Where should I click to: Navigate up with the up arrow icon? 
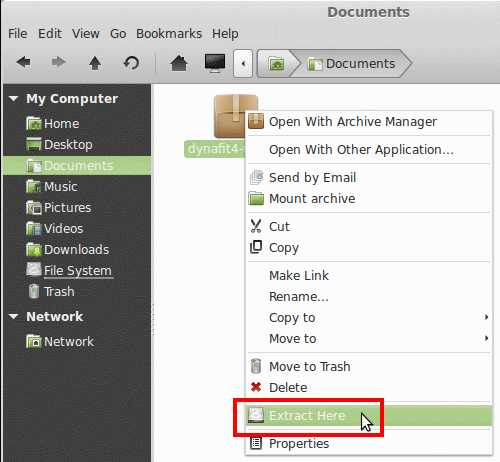pos(95,63)
